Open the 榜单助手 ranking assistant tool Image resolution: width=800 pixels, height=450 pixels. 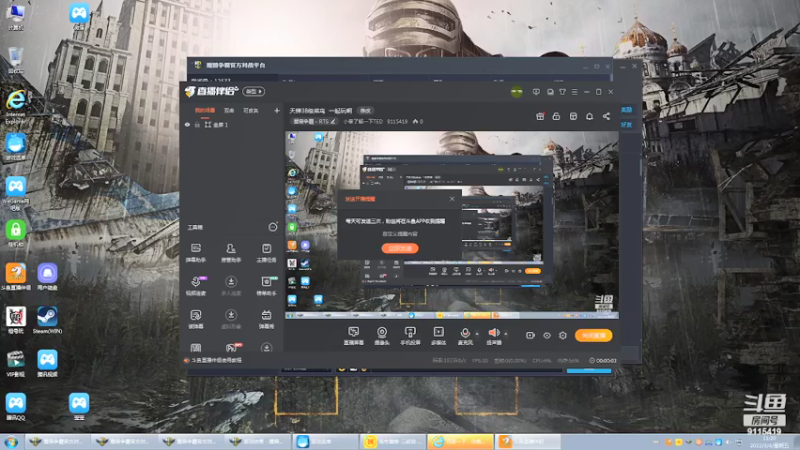click(x=266, y=286)
